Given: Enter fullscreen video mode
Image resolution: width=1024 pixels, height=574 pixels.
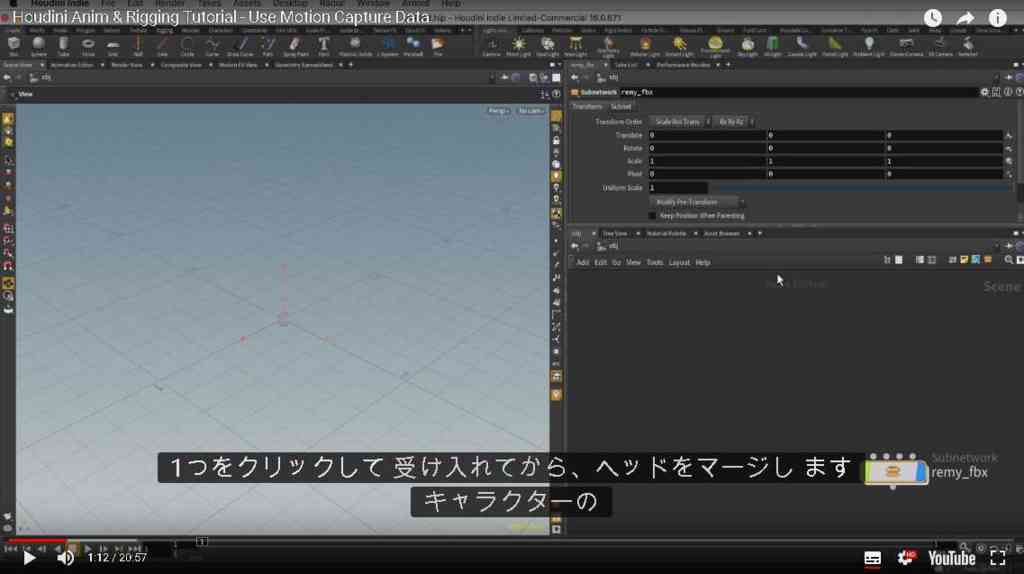Looking at the screenshot, I should [x=997, y=558].
